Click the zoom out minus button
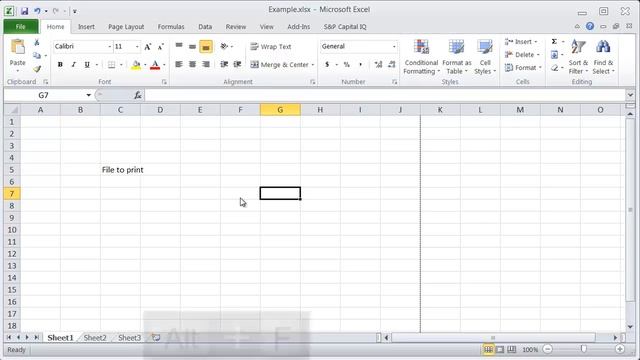 [x=548, y=349]
